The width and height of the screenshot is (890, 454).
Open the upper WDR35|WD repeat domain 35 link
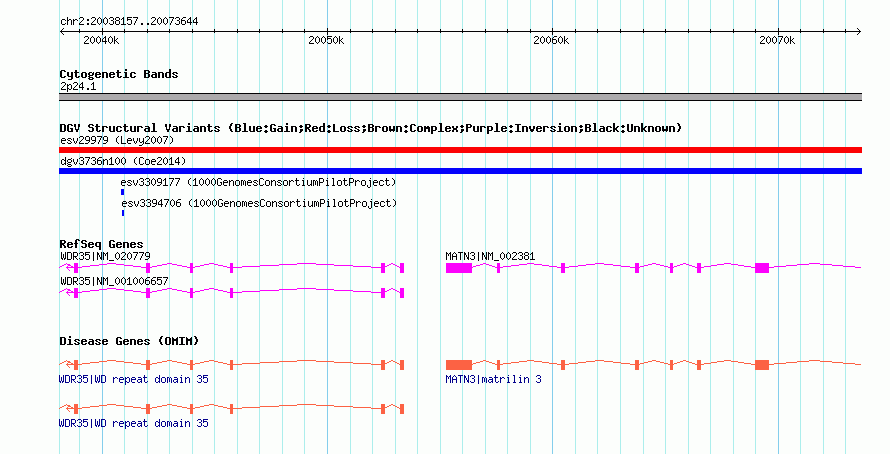(x=134, y=379)
